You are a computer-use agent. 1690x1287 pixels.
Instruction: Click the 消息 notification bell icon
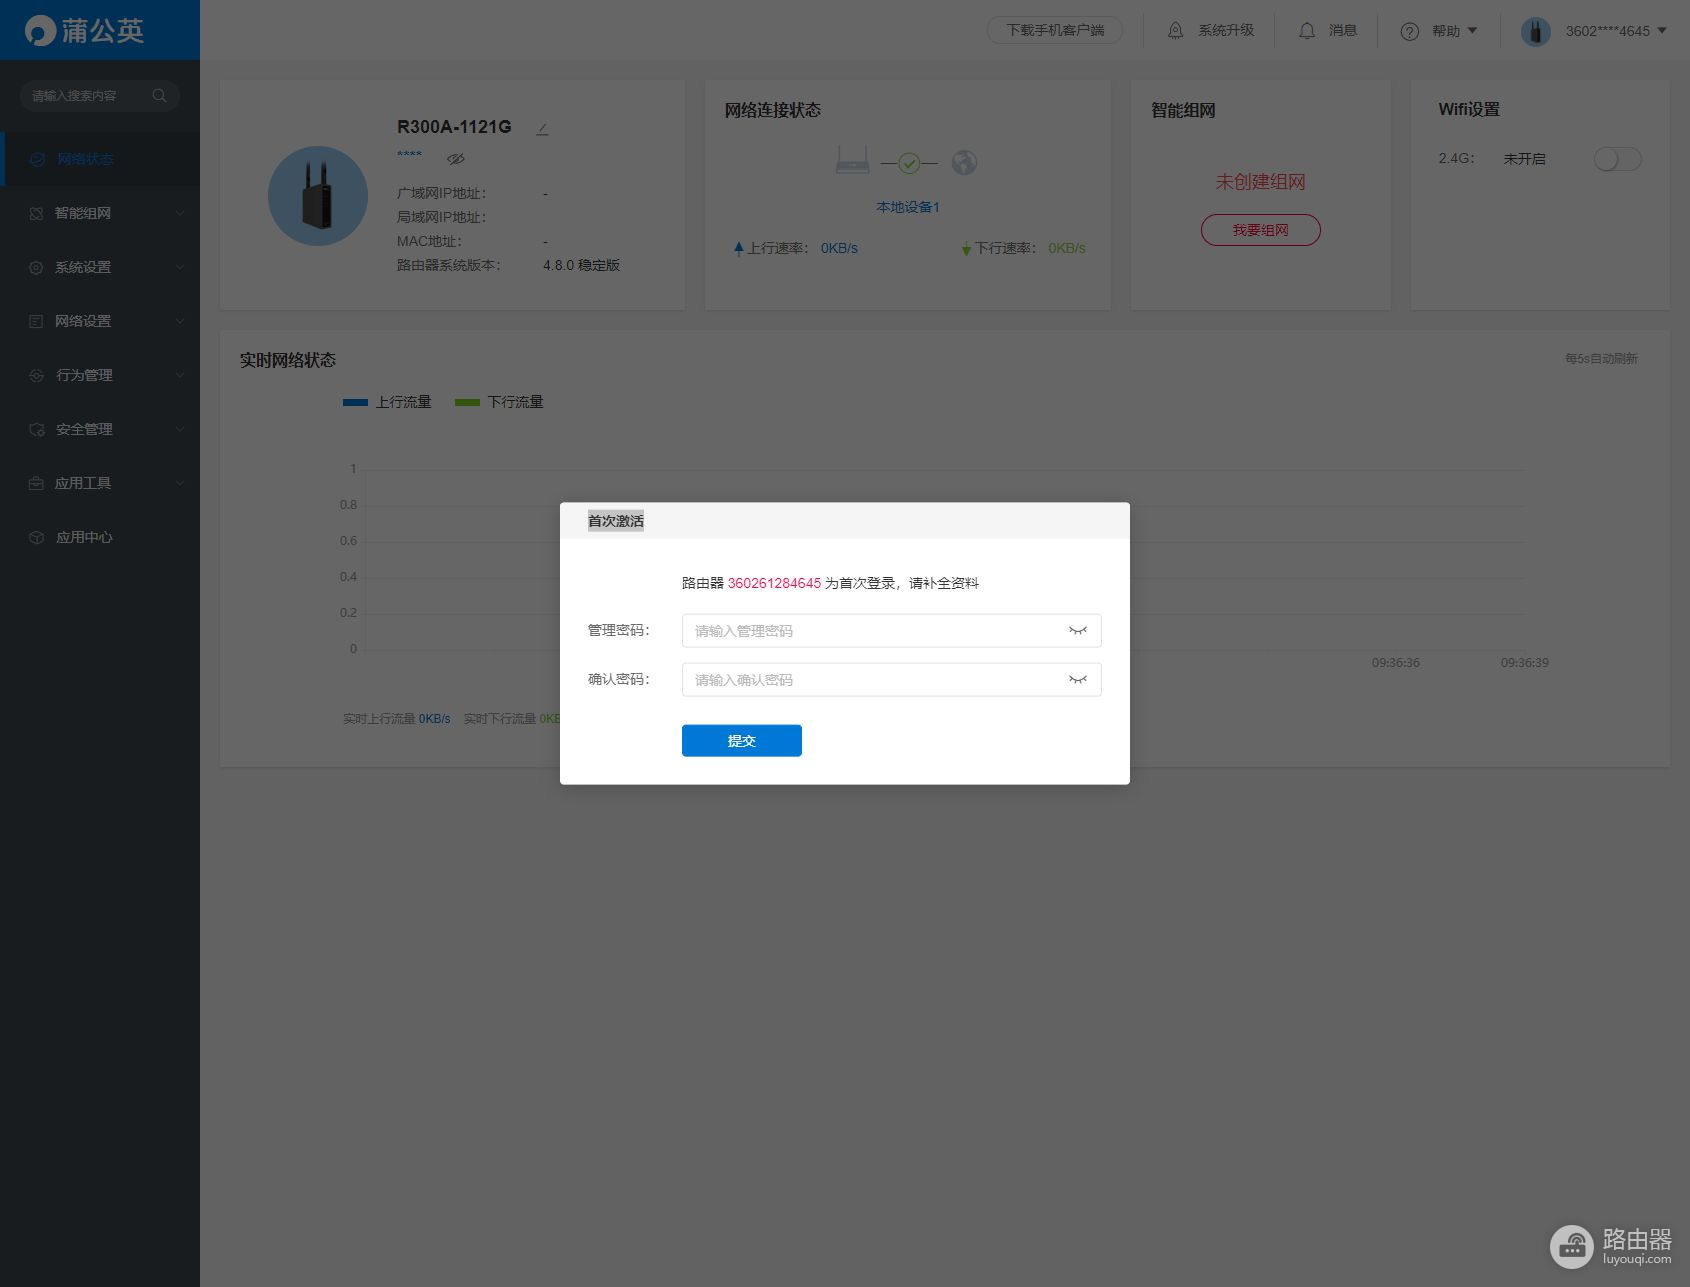1307,31
